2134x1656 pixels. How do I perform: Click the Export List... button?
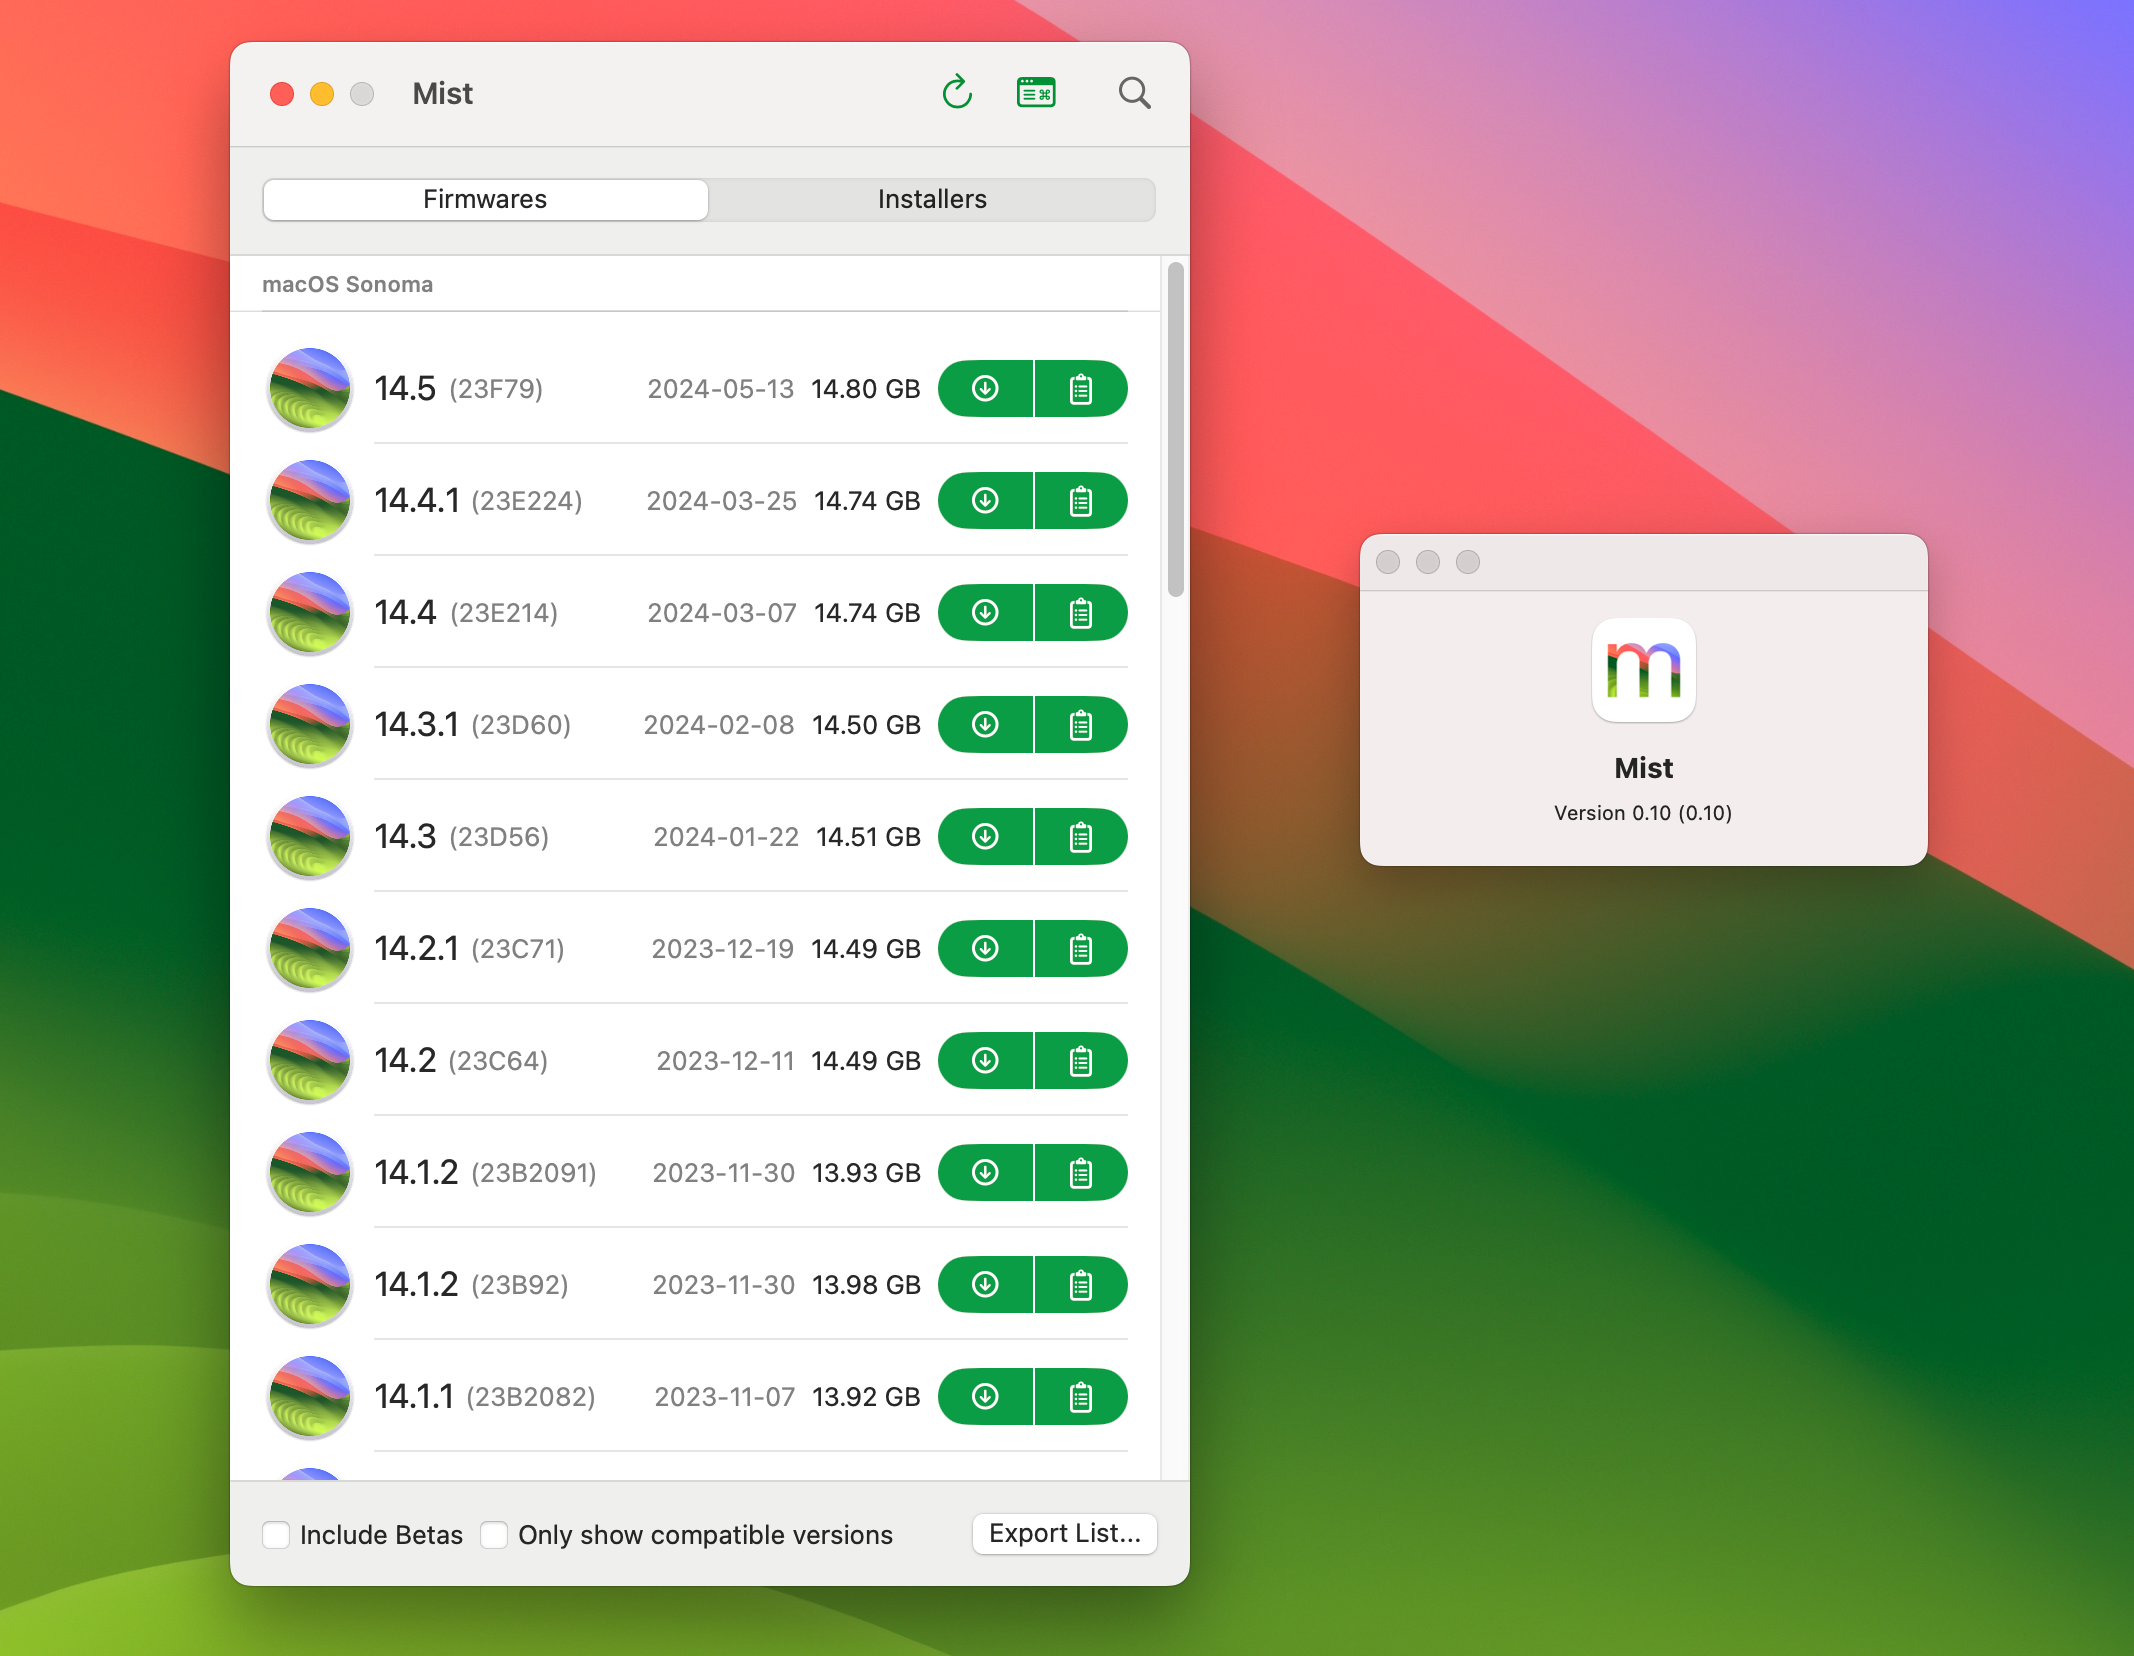click(1064, 1534)
